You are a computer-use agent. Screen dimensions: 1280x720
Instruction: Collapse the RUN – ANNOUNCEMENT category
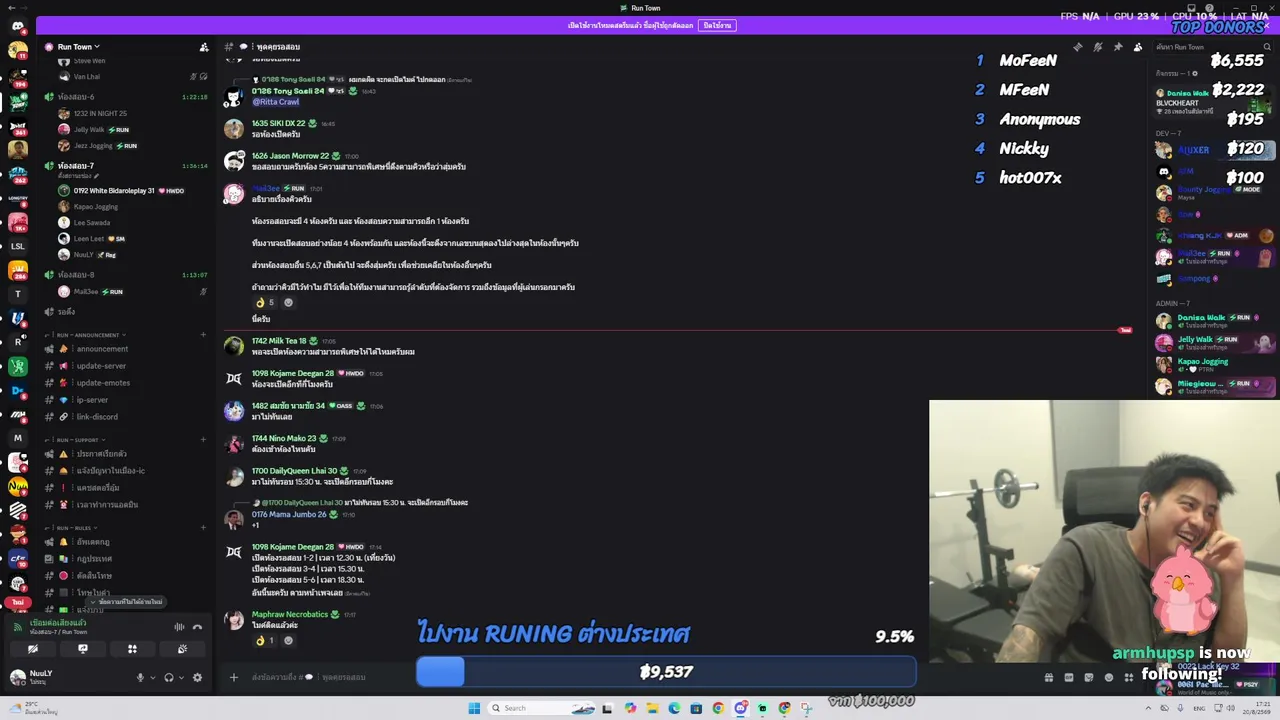click(88, 335)
